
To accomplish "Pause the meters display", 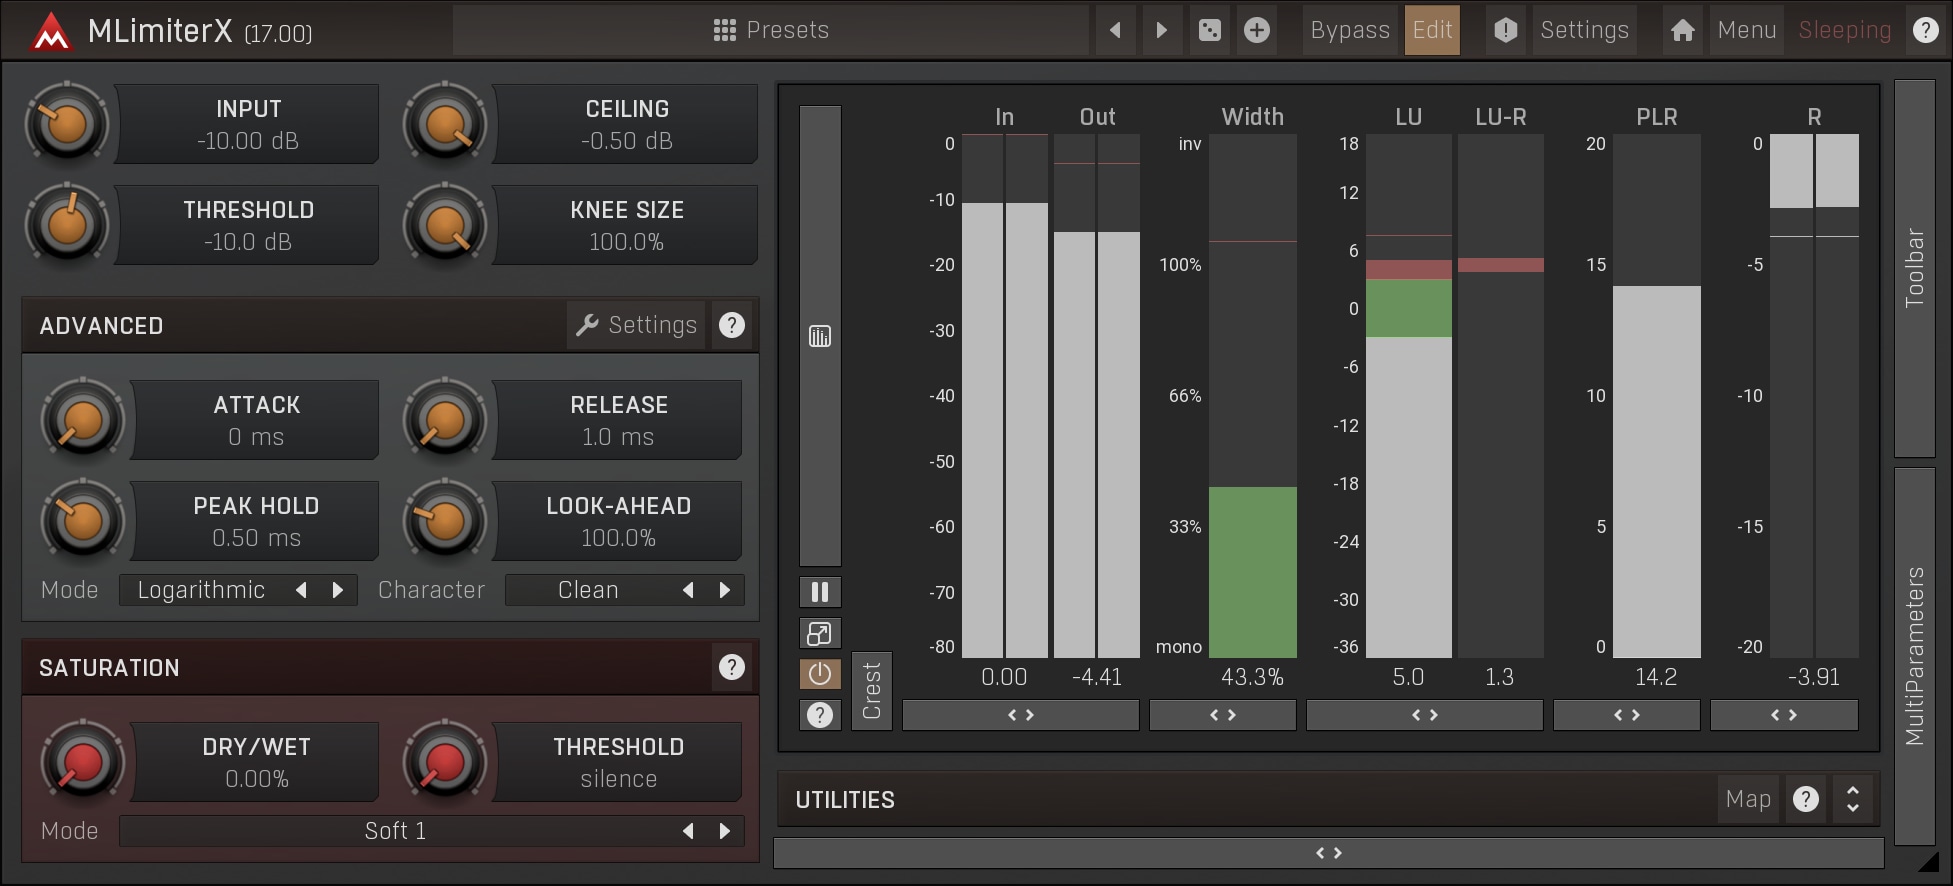I will (820, 592).
